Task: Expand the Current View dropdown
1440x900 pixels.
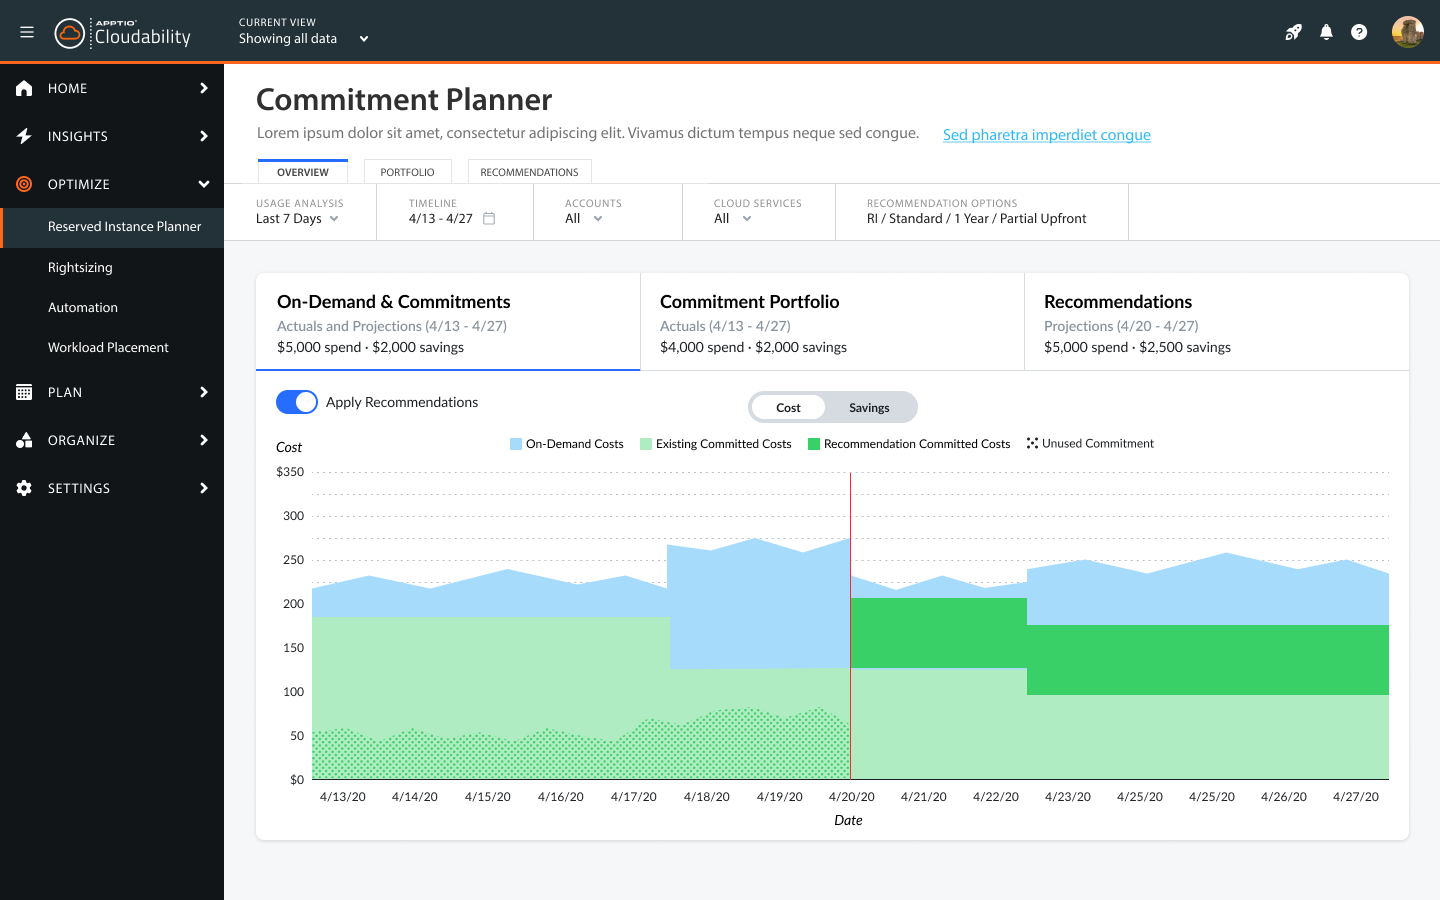Action: pos(364,39)
